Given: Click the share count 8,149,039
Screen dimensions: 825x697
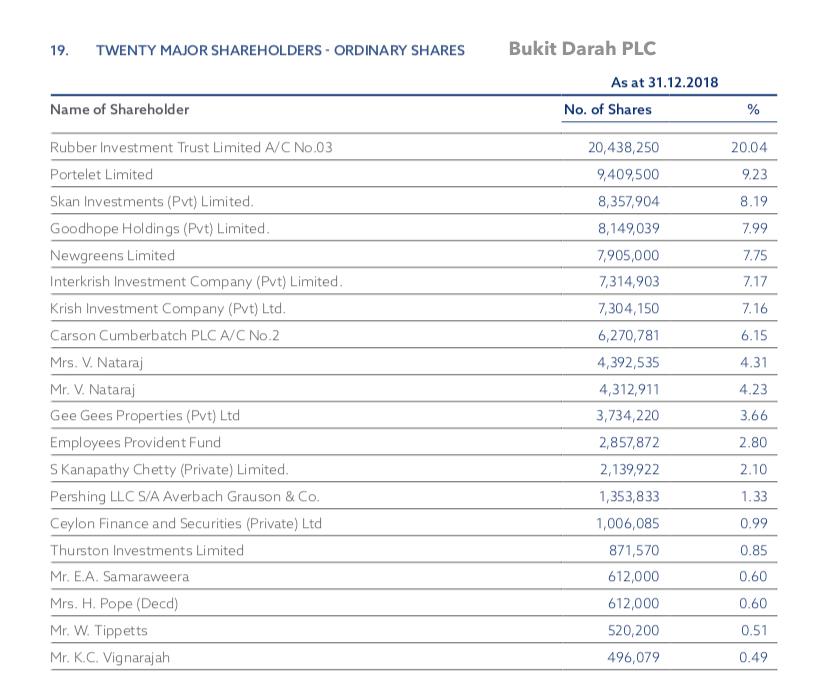Looking at the screenshot, I should click(x=628, y=228).
